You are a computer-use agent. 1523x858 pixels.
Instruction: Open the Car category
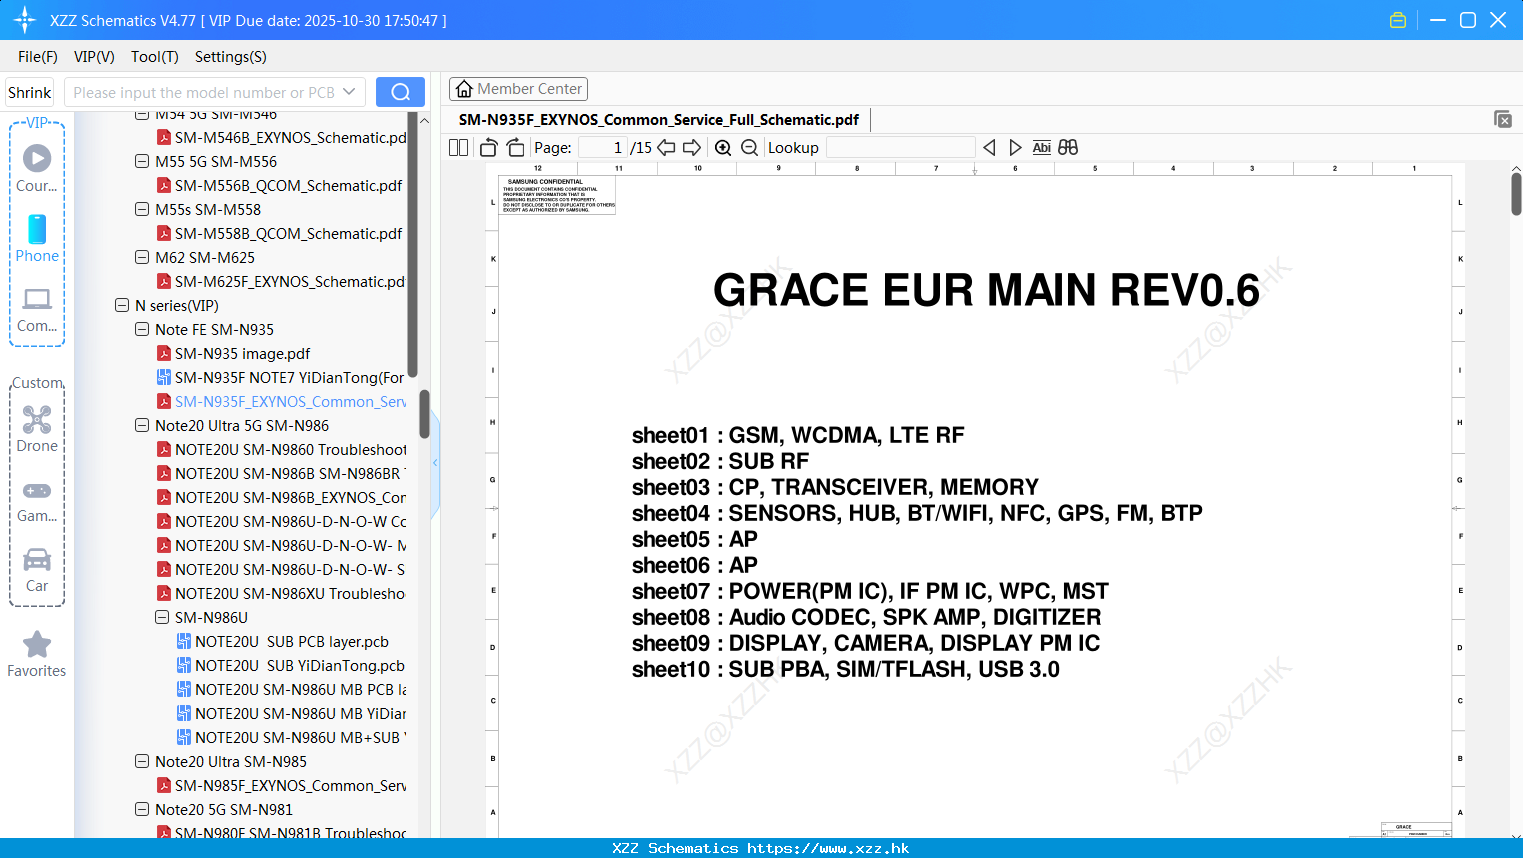click(x=37, y=570)
